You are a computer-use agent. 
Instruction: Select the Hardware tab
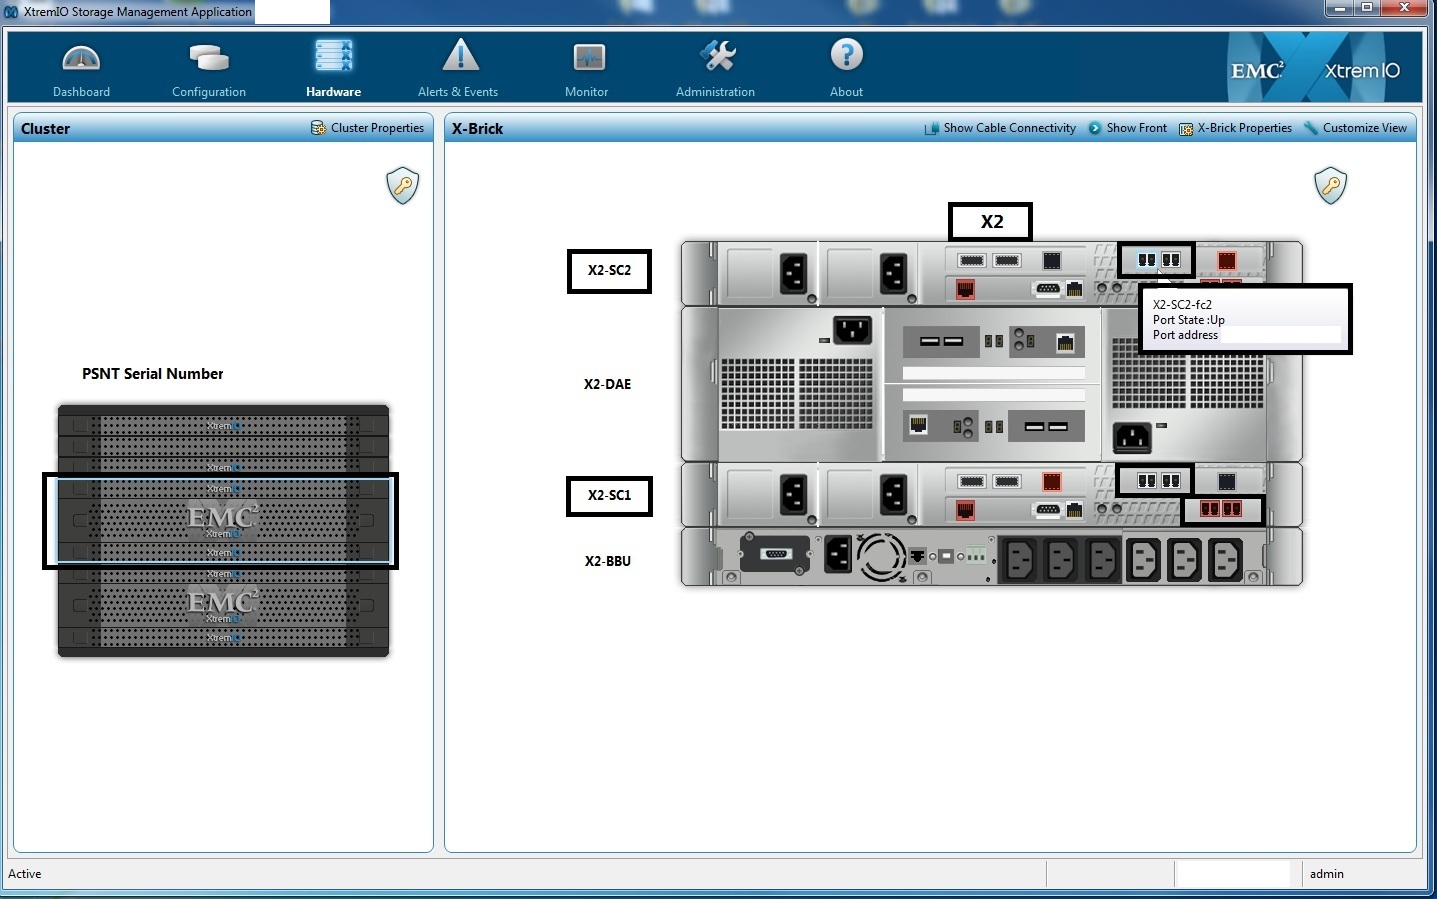pyautogui.click(x=333, y=60)
